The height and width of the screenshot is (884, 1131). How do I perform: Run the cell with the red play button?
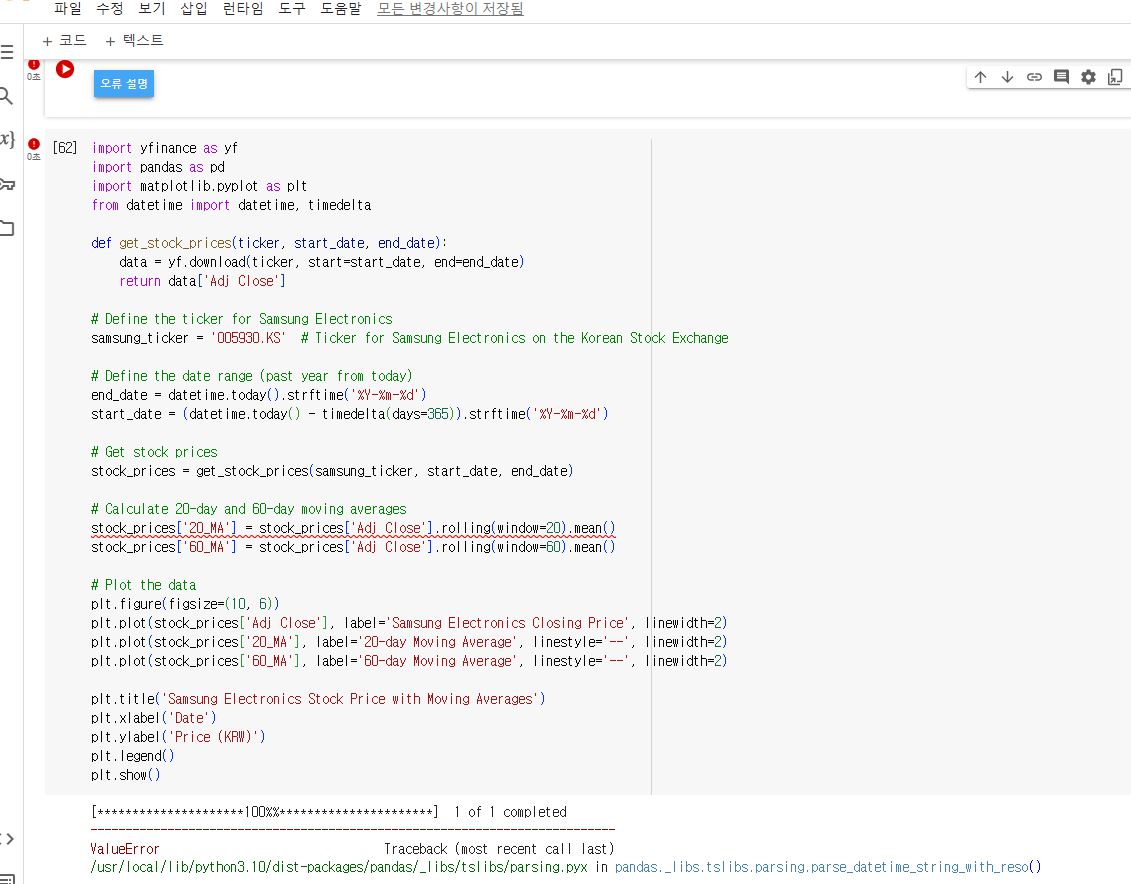tap(65, 69)
